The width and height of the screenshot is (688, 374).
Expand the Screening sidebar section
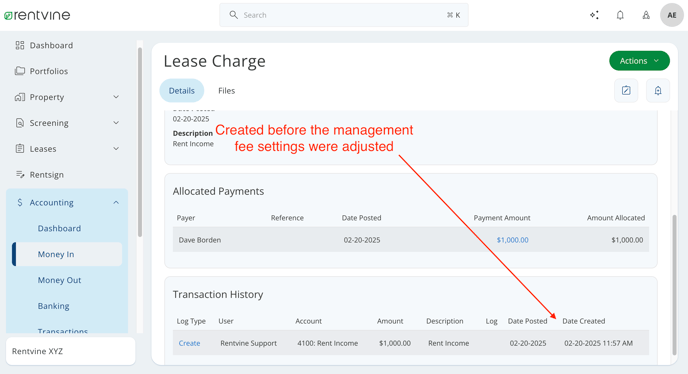pos(67,123)
